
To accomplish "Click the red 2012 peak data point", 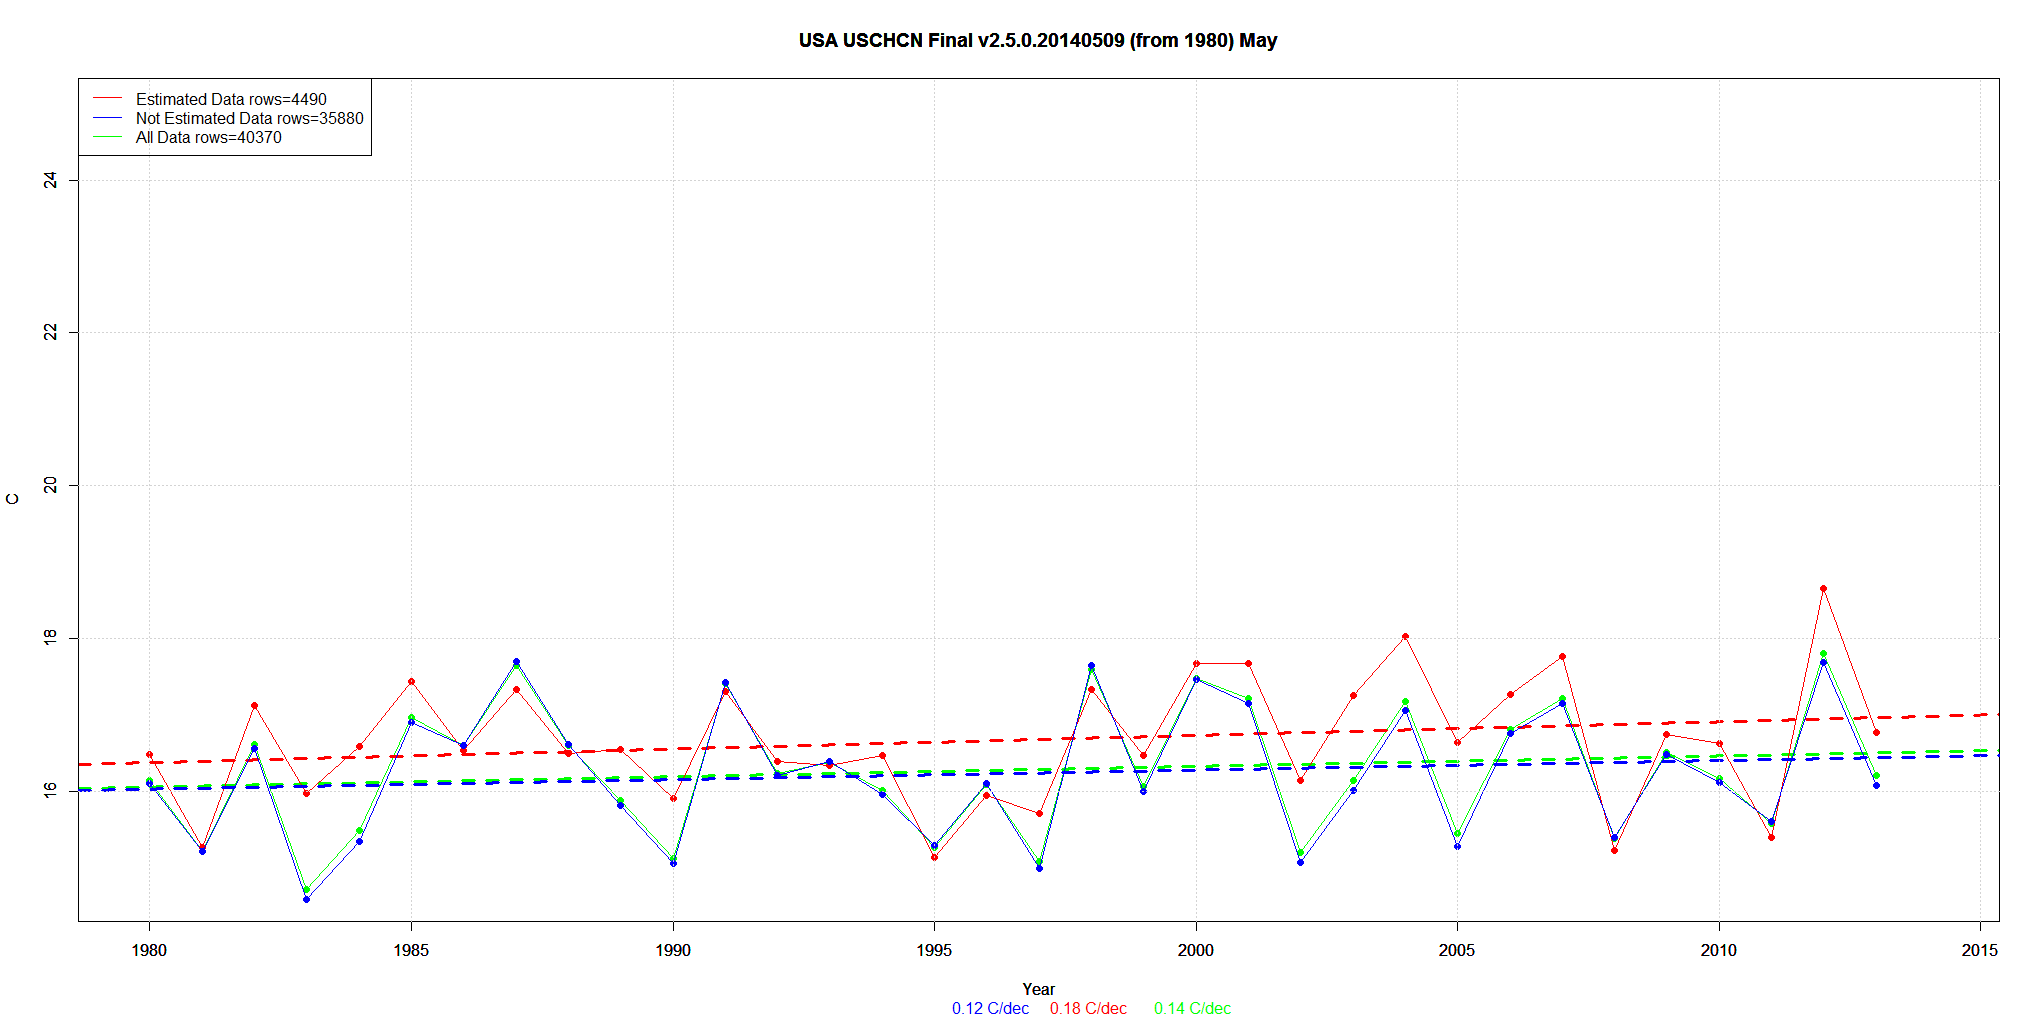I will pos(1823,589).
